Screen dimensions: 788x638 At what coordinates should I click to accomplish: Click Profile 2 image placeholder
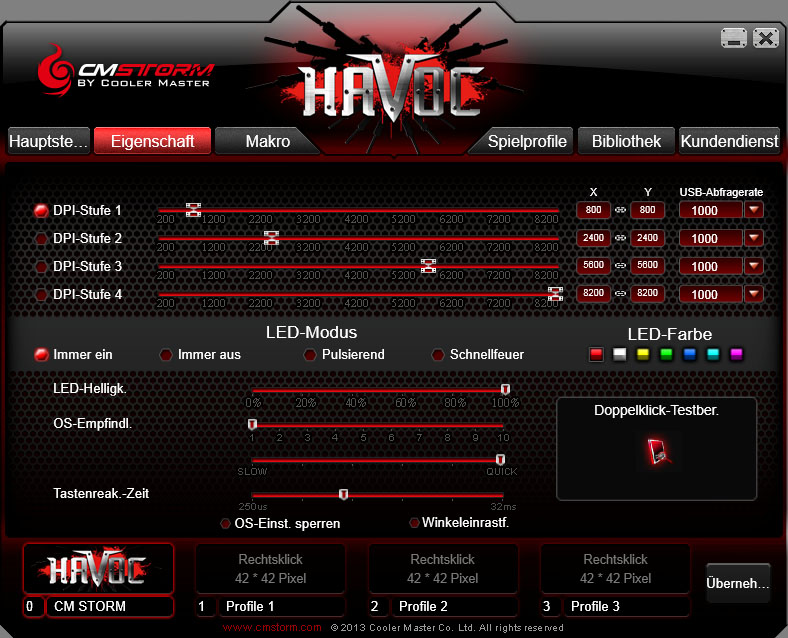pos(443,569)
